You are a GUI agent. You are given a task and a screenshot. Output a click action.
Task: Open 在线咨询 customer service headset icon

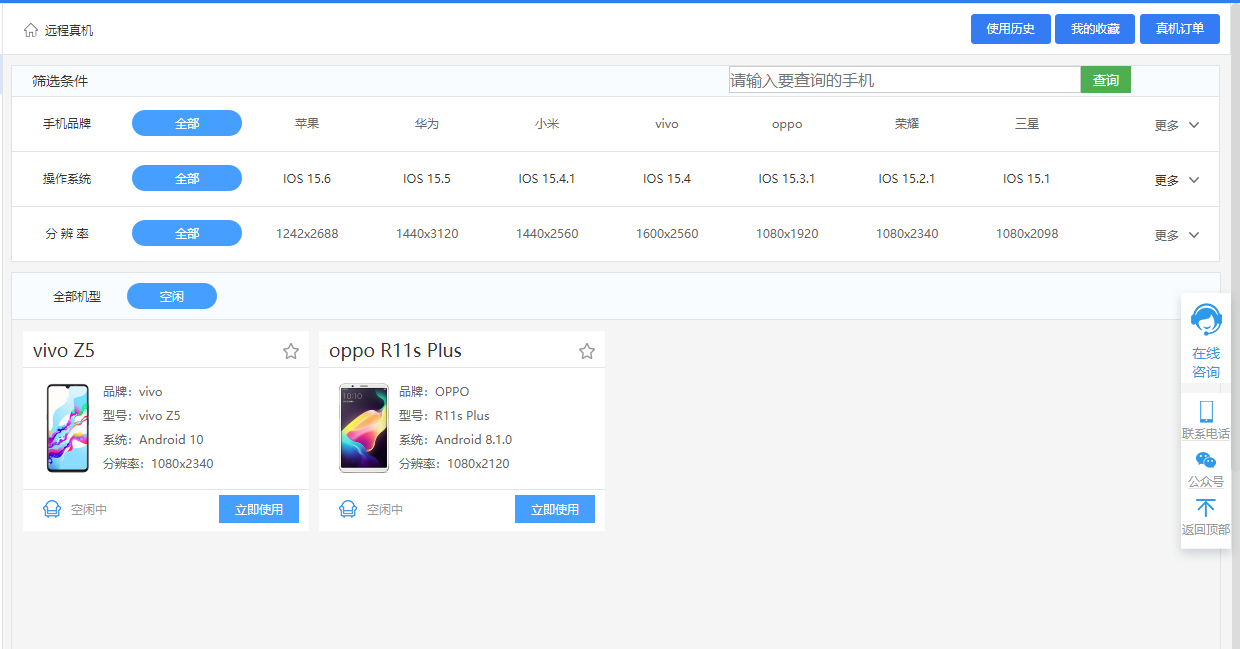[x=1206, y=320]
